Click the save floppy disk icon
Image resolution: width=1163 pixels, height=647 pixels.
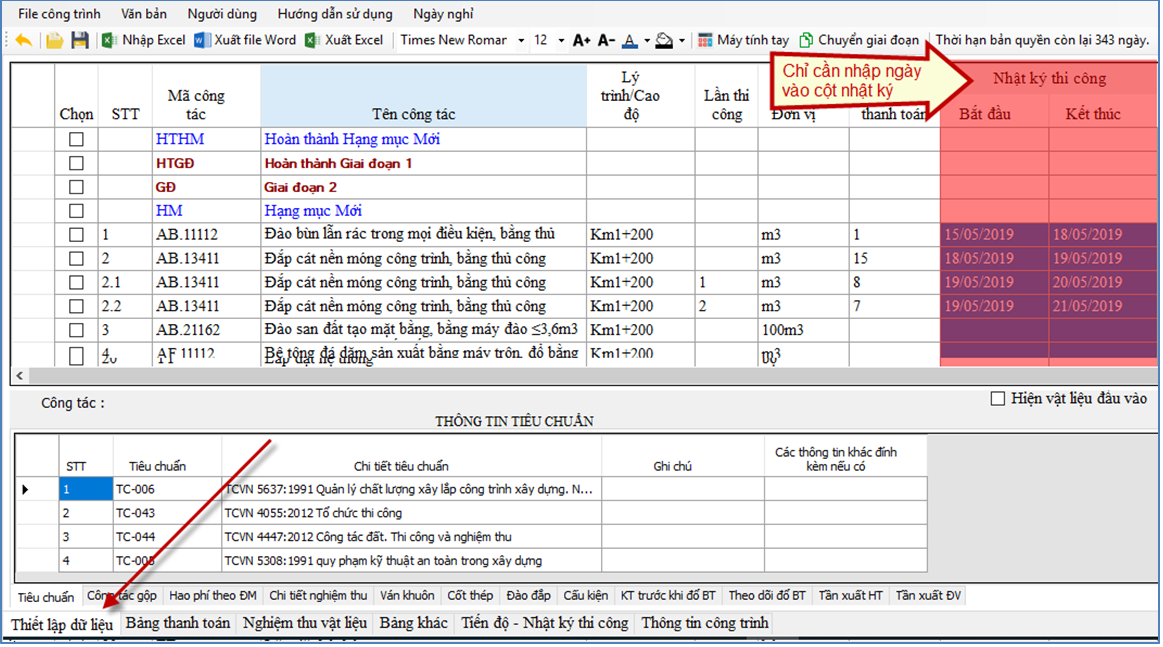coord(80,41)
